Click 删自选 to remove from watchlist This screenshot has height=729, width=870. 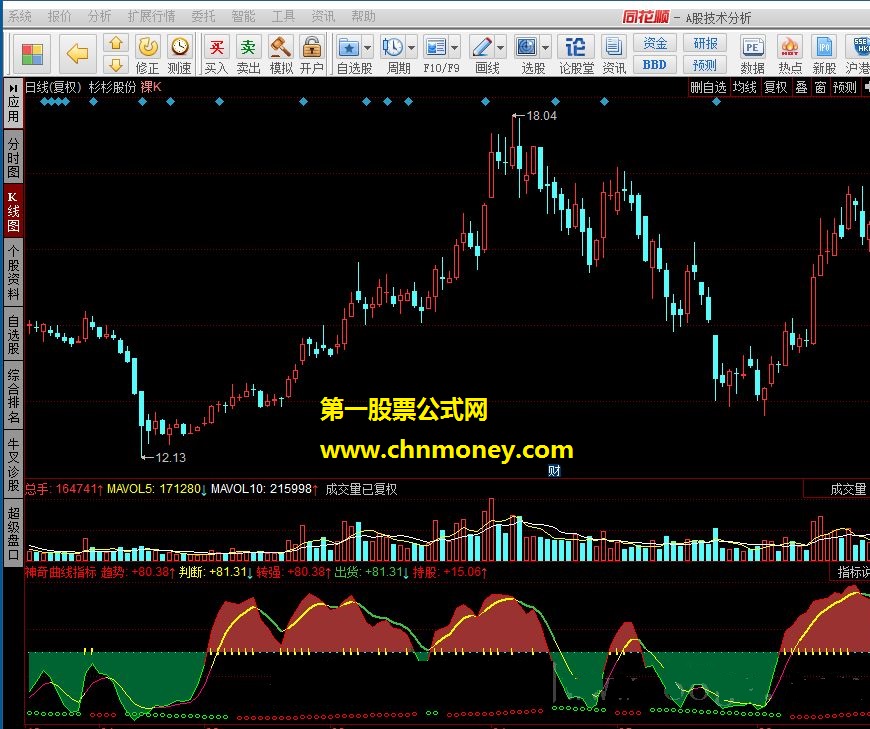point(708,88)
